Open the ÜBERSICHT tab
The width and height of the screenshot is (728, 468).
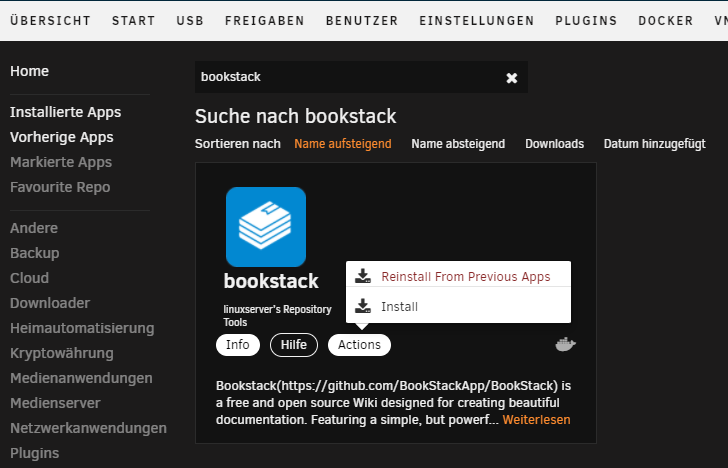[x=50, y=21]
